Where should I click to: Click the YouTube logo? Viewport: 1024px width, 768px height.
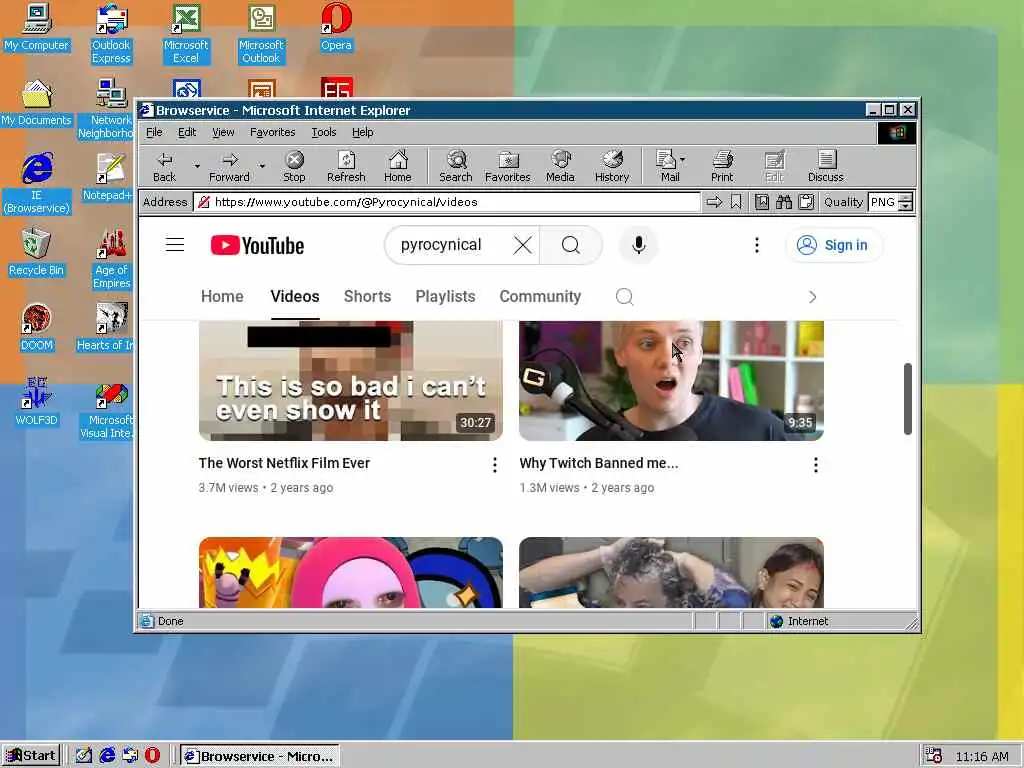click(257, 246)
